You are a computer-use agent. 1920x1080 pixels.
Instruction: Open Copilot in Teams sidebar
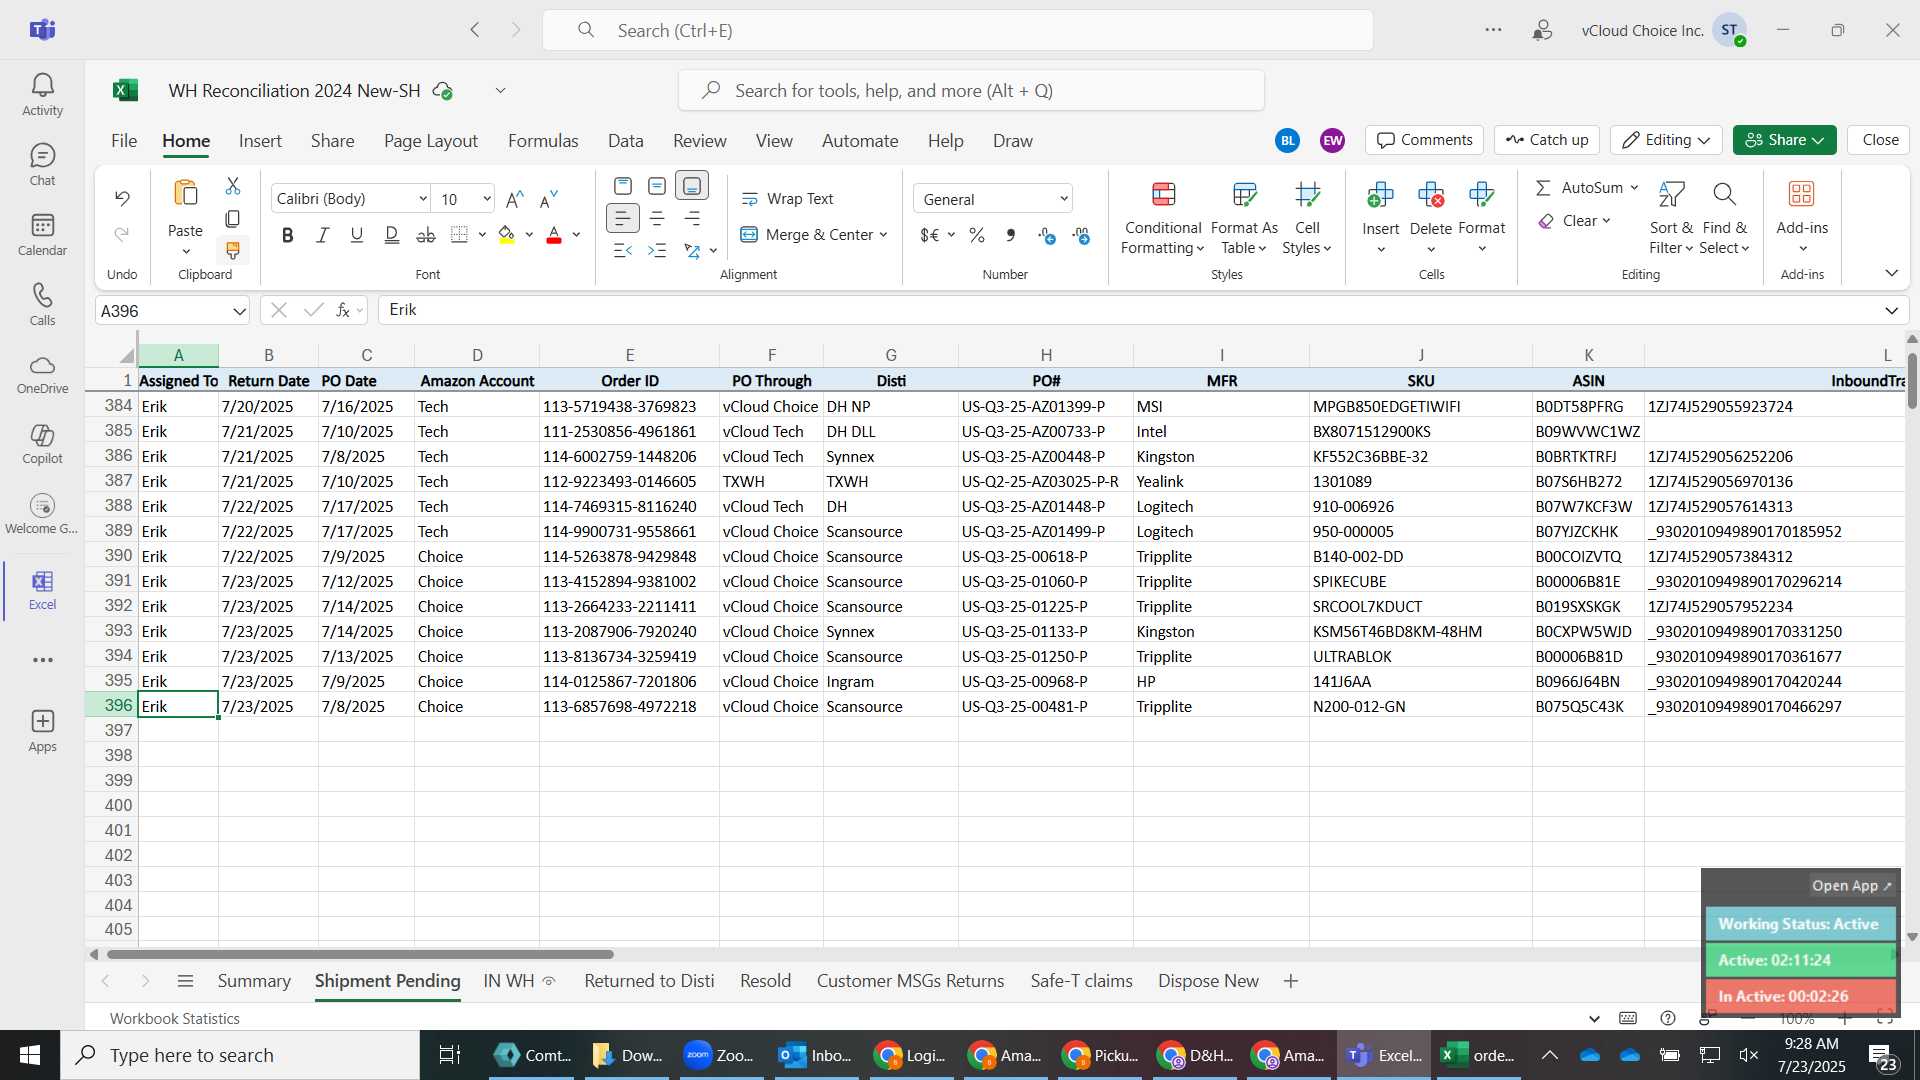point(42,445)
